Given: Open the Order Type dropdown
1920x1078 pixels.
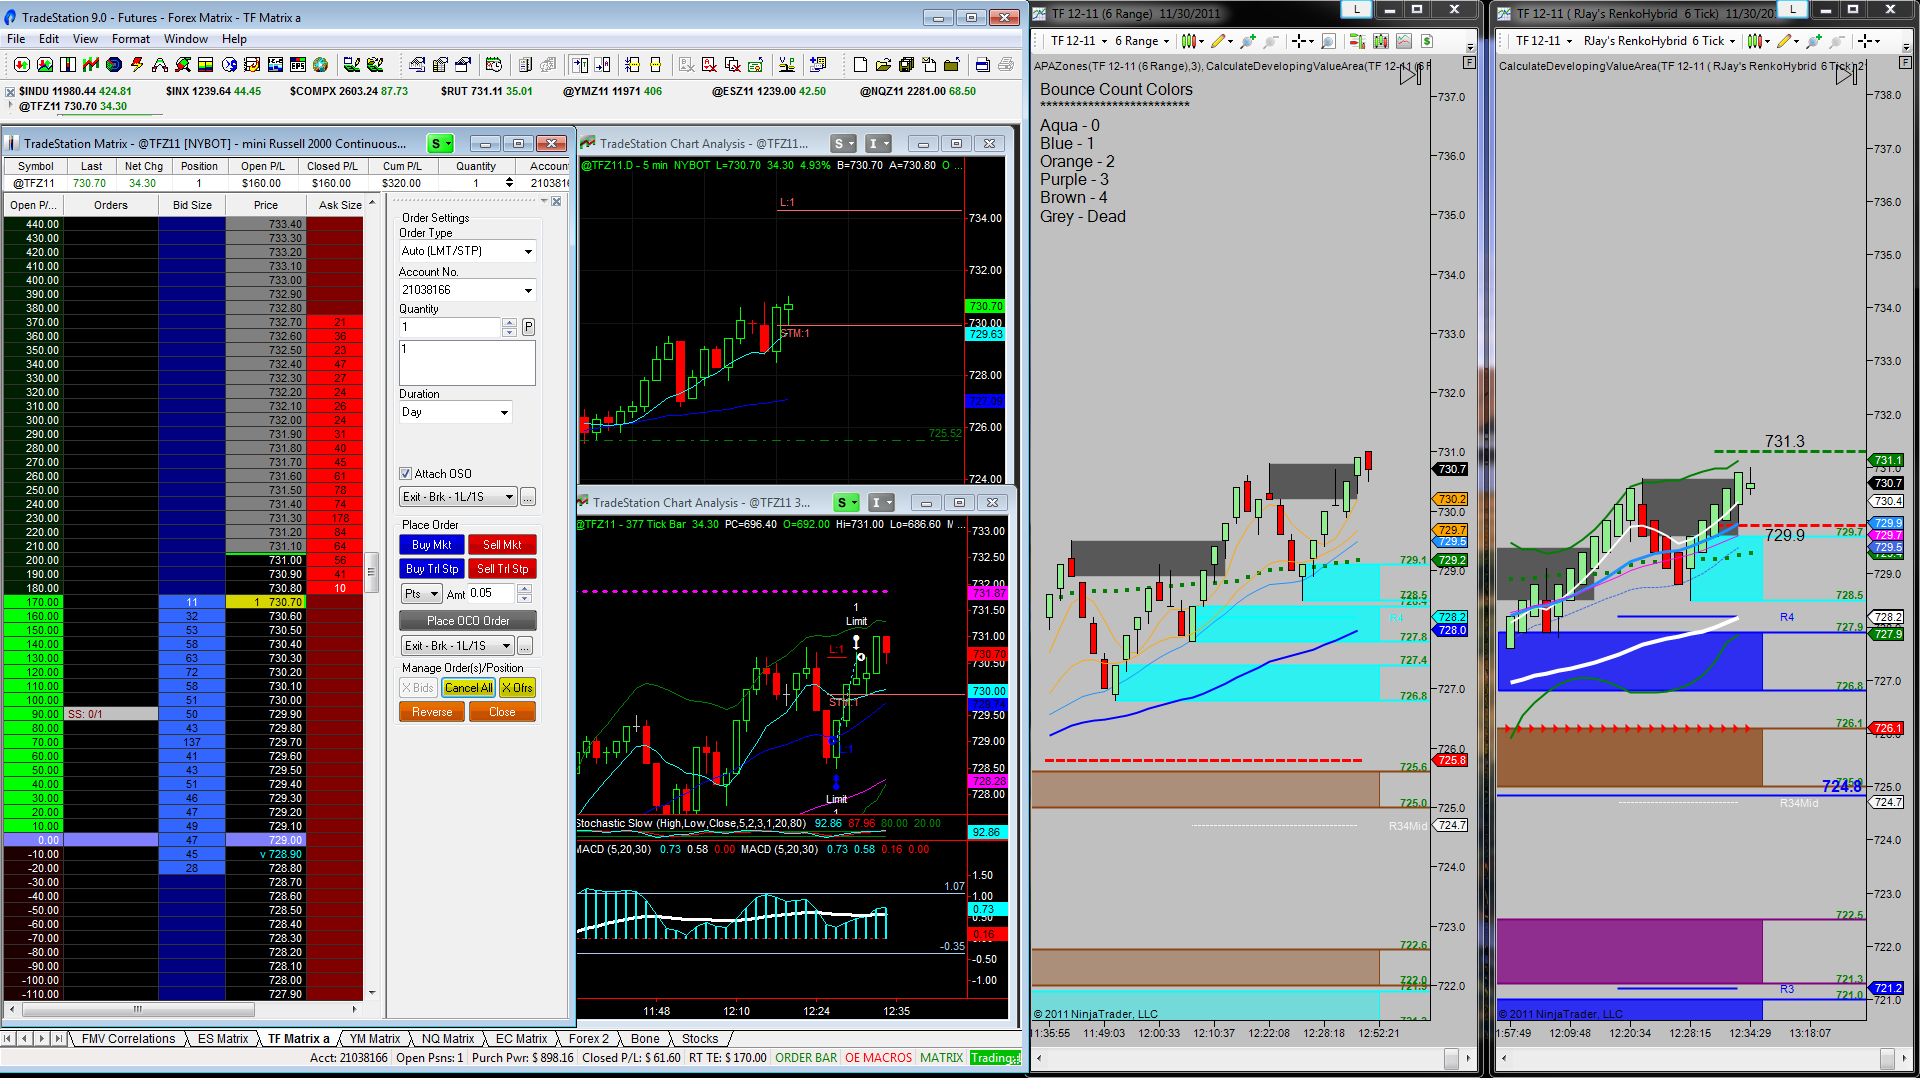Looking at the screenshot, I should point(468,251).
